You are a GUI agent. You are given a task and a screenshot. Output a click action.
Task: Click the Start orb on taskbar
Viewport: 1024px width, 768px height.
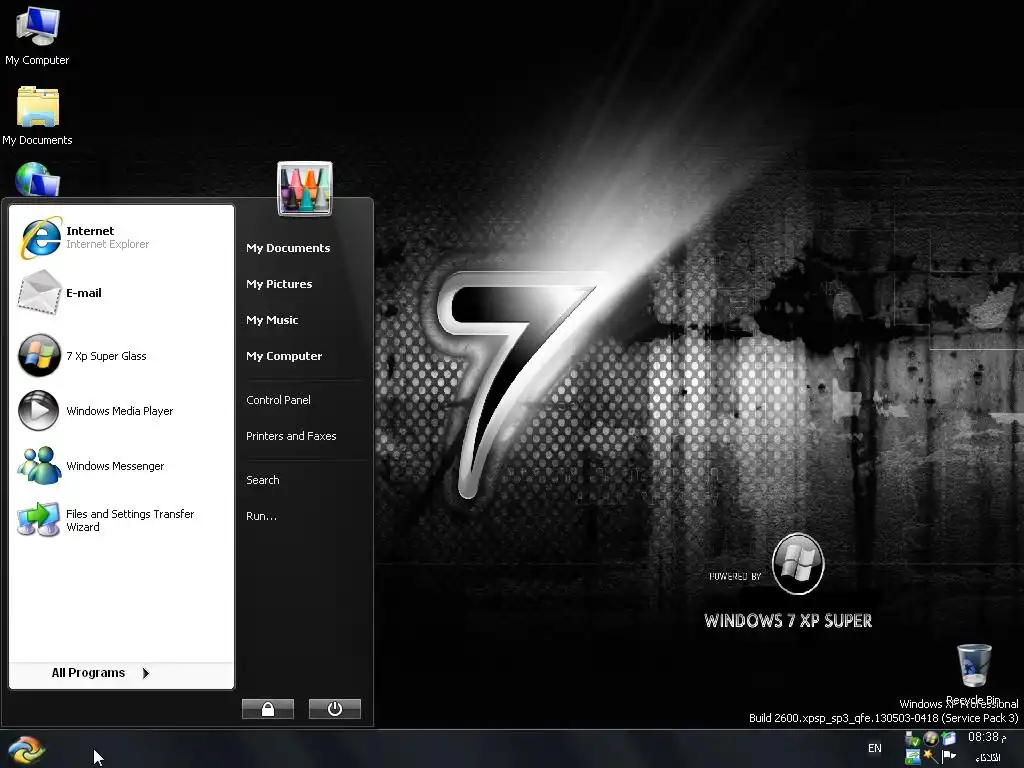[x=26, y=750]
